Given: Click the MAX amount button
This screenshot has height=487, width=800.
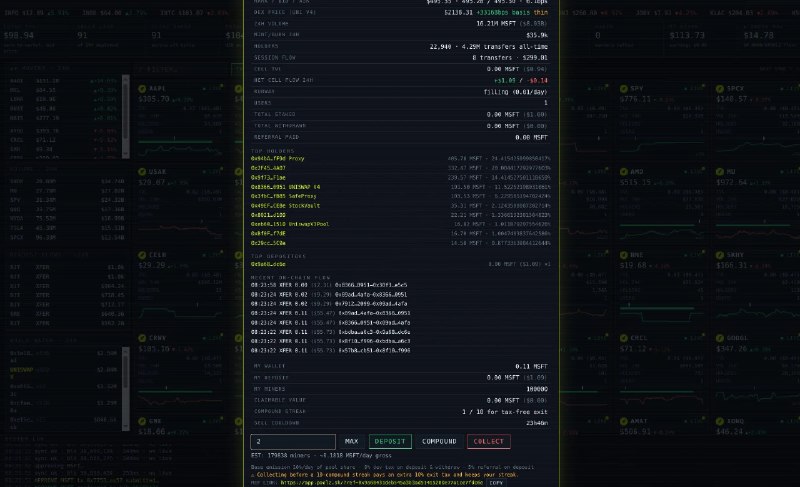Looking at the screenshot, I should pos(352,442).
